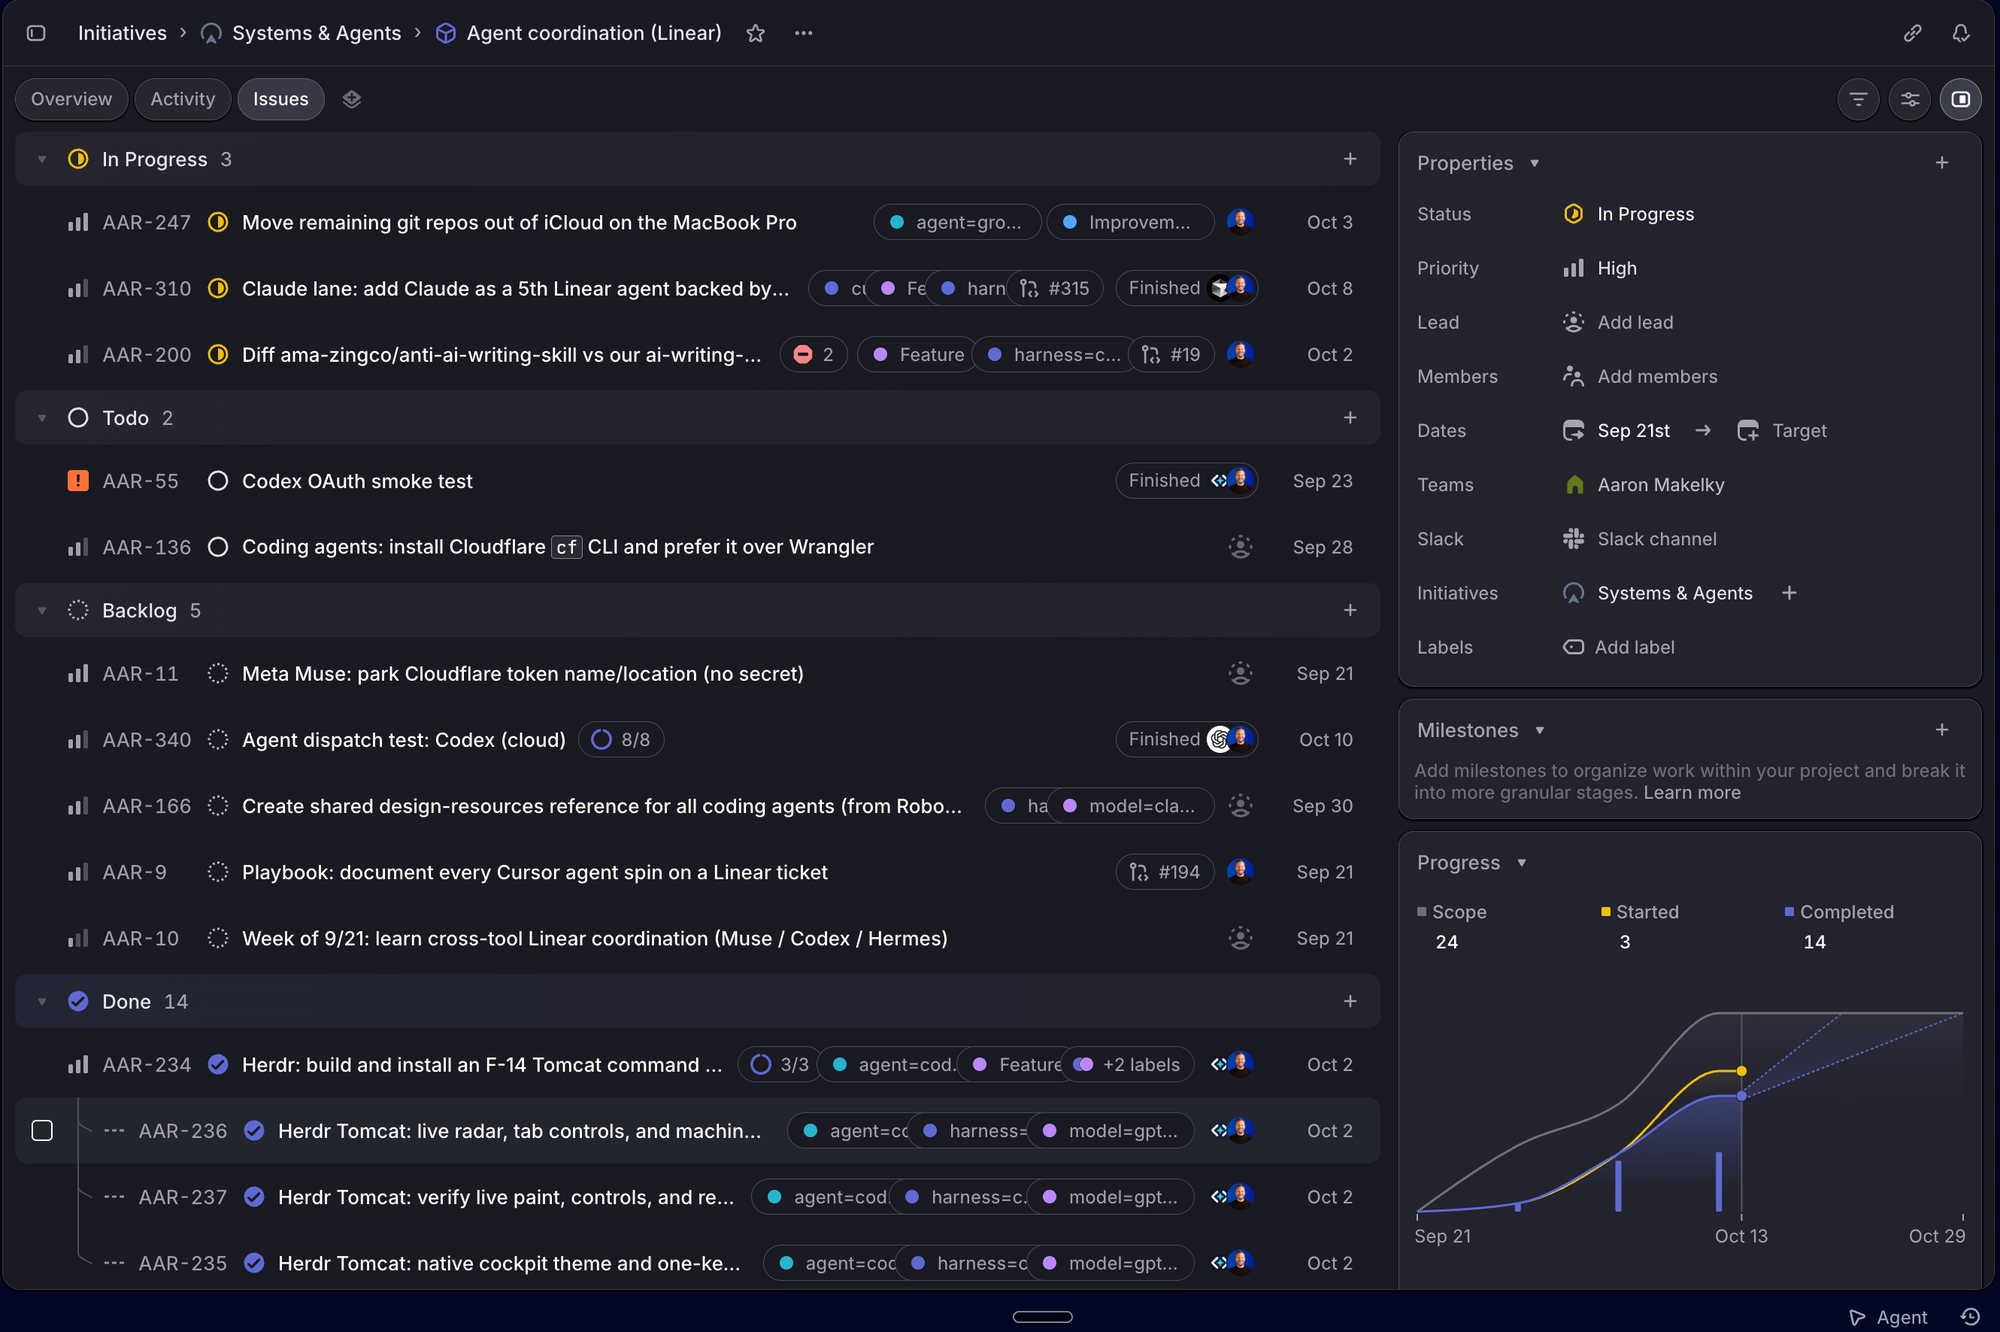The image size is (2000, 1332).
Task: Select the AAR-236 row checkbox
Action: [42, 1130]
